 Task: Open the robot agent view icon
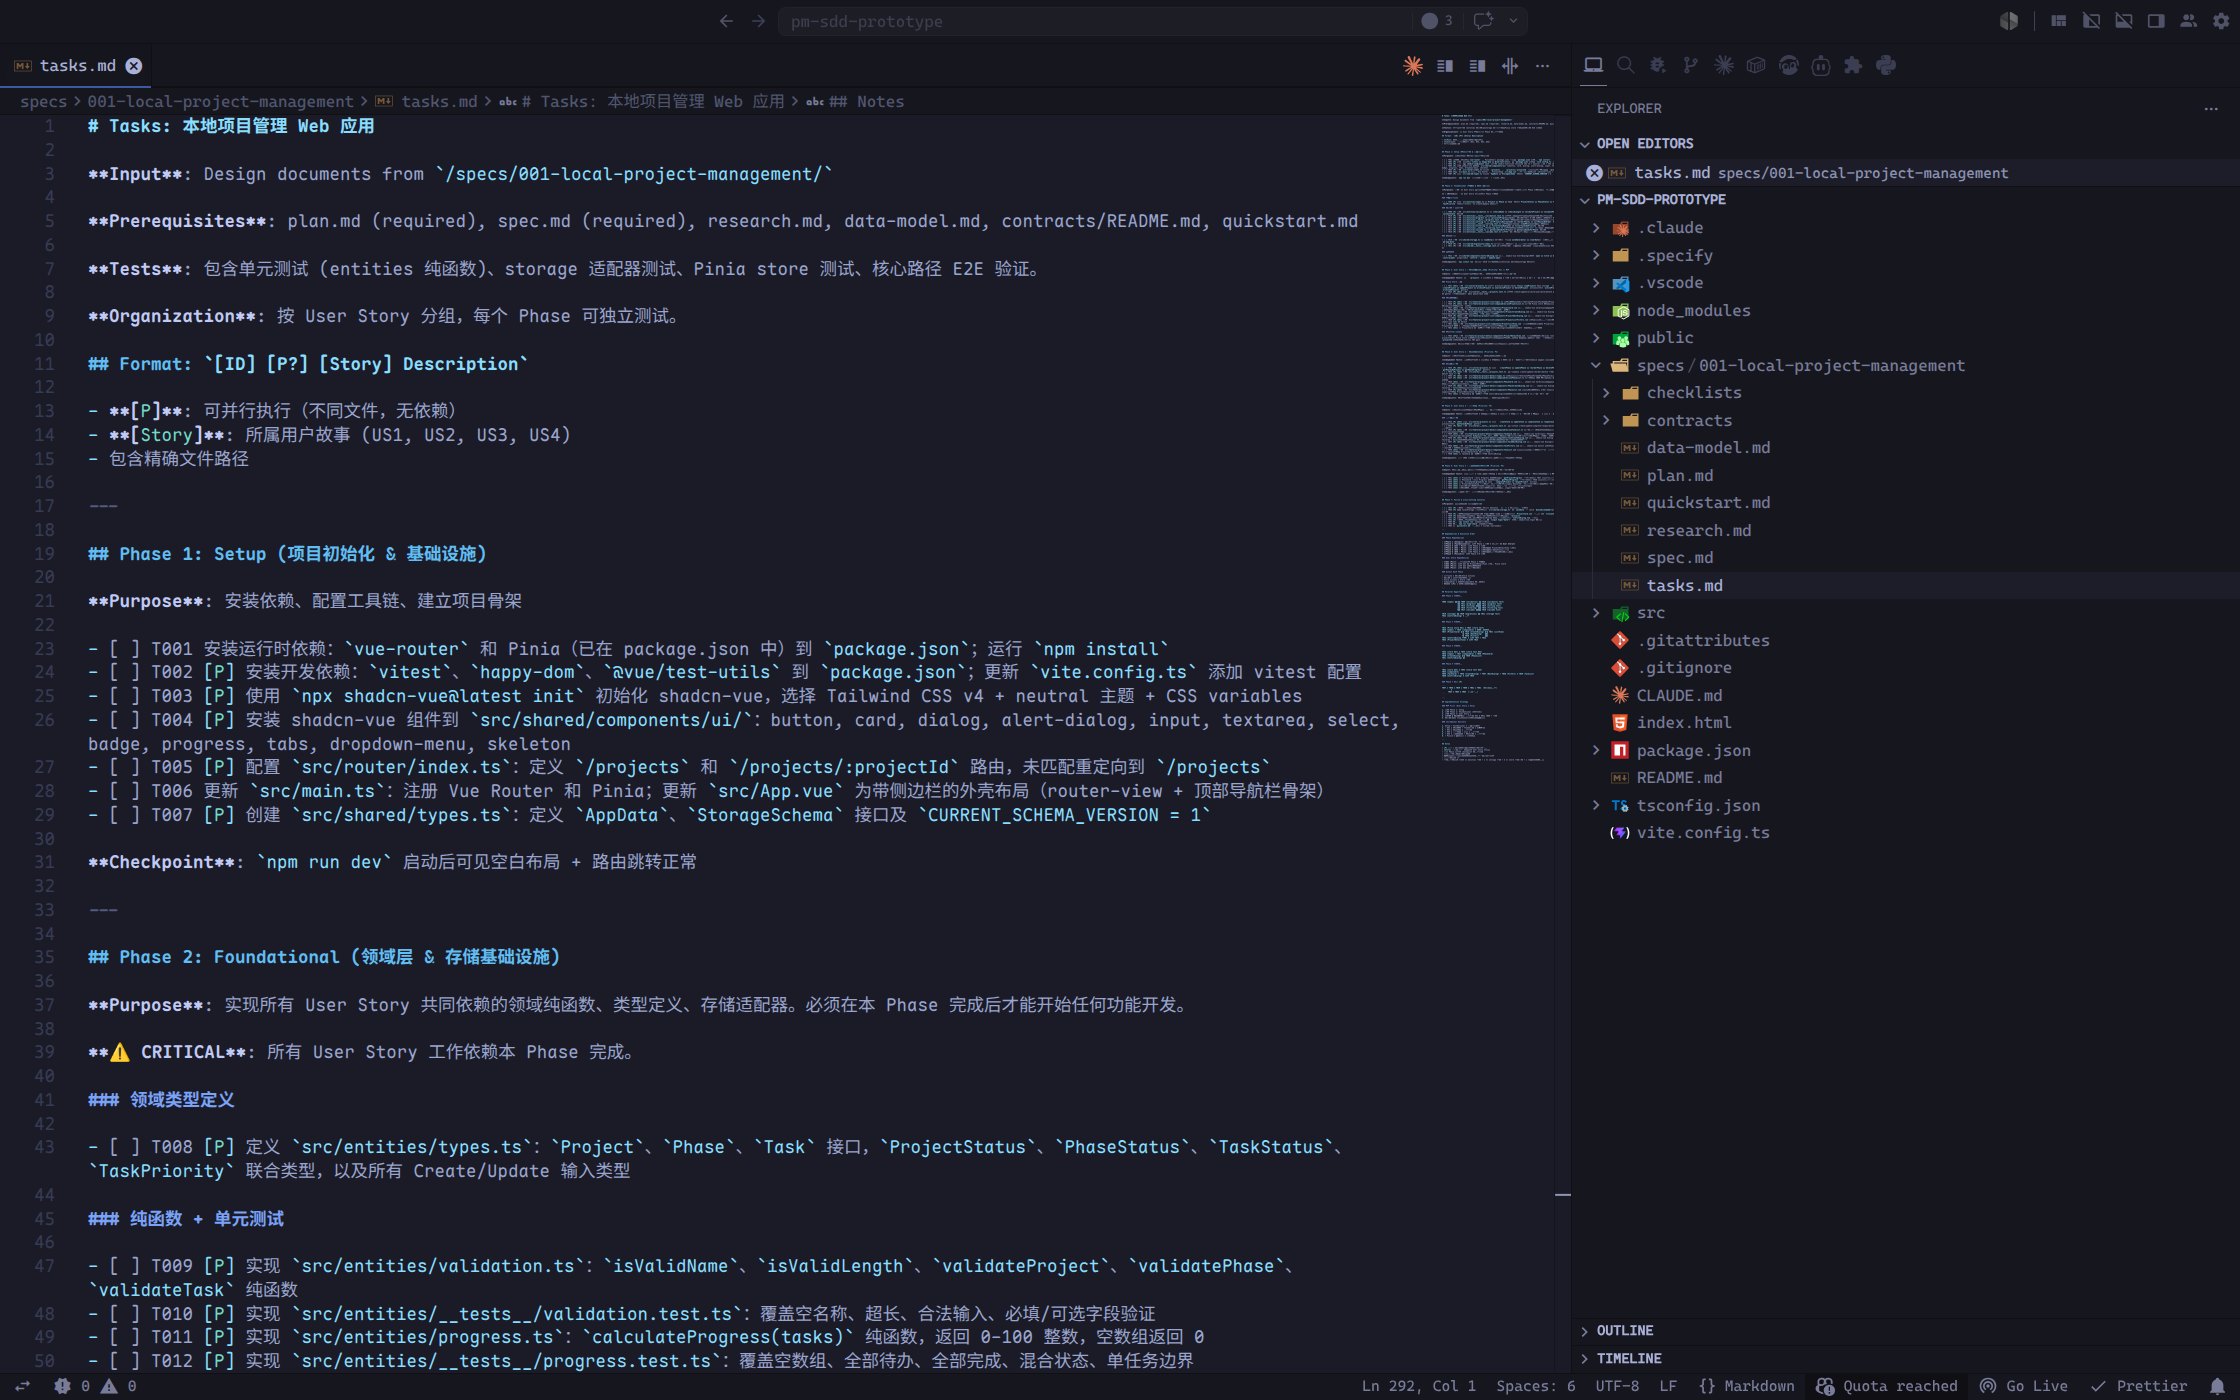[x=1821, y=65]
